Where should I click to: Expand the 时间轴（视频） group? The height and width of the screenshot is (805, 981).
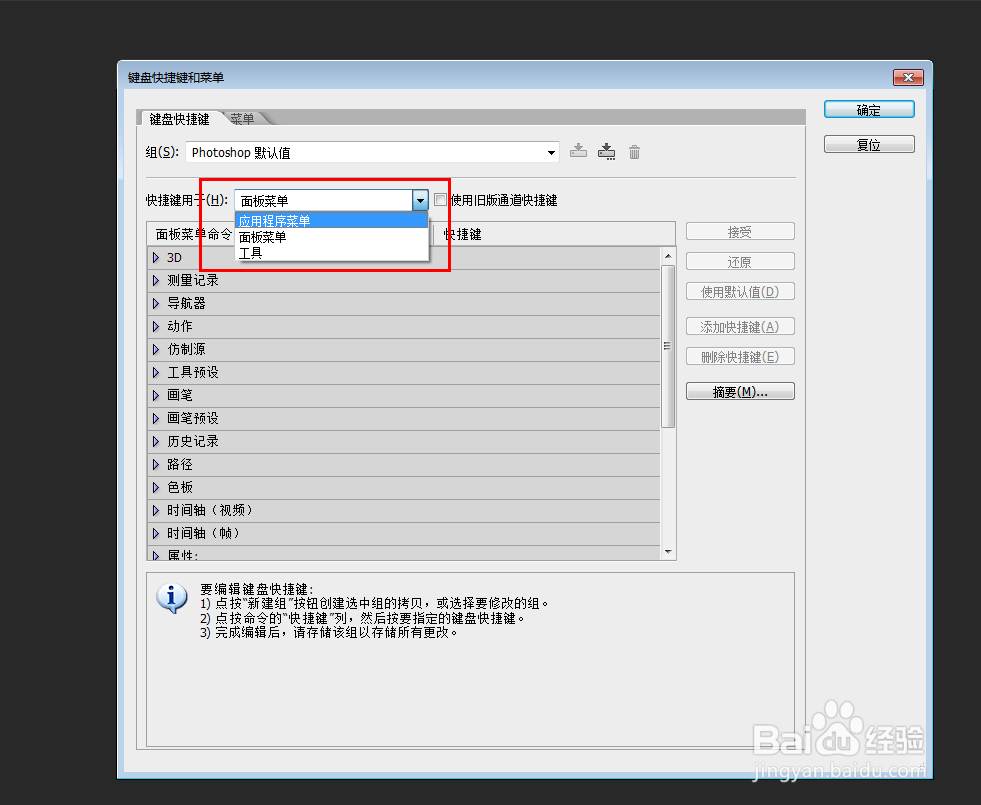156,510
